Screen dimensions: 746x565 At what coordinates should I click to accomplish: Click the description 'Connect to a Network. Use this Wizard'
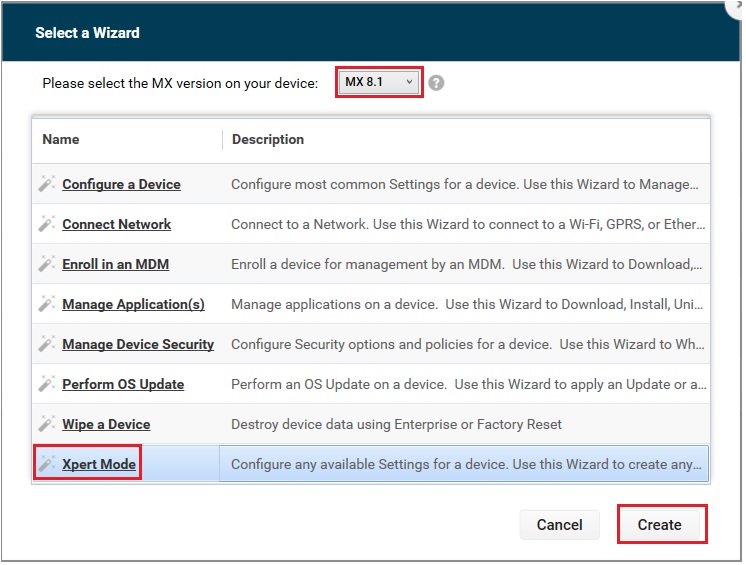tap(468, 224)
